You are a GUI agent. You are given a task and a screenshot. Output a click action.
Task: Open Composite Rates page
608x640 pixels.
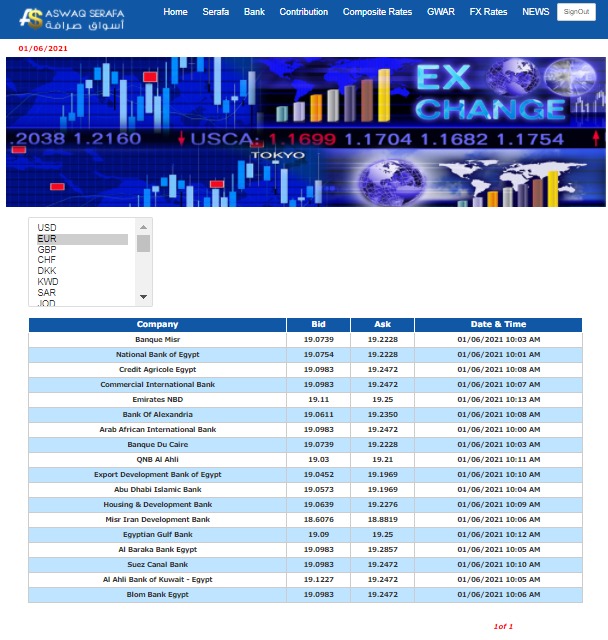tap(377, 12)
